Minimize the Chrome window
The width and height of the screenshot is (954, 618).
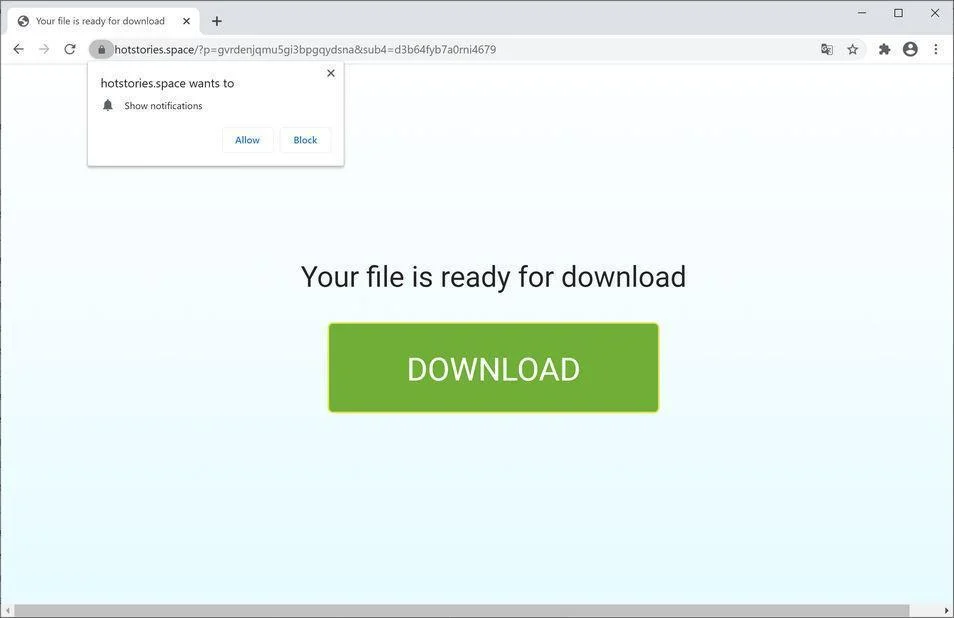862,13
